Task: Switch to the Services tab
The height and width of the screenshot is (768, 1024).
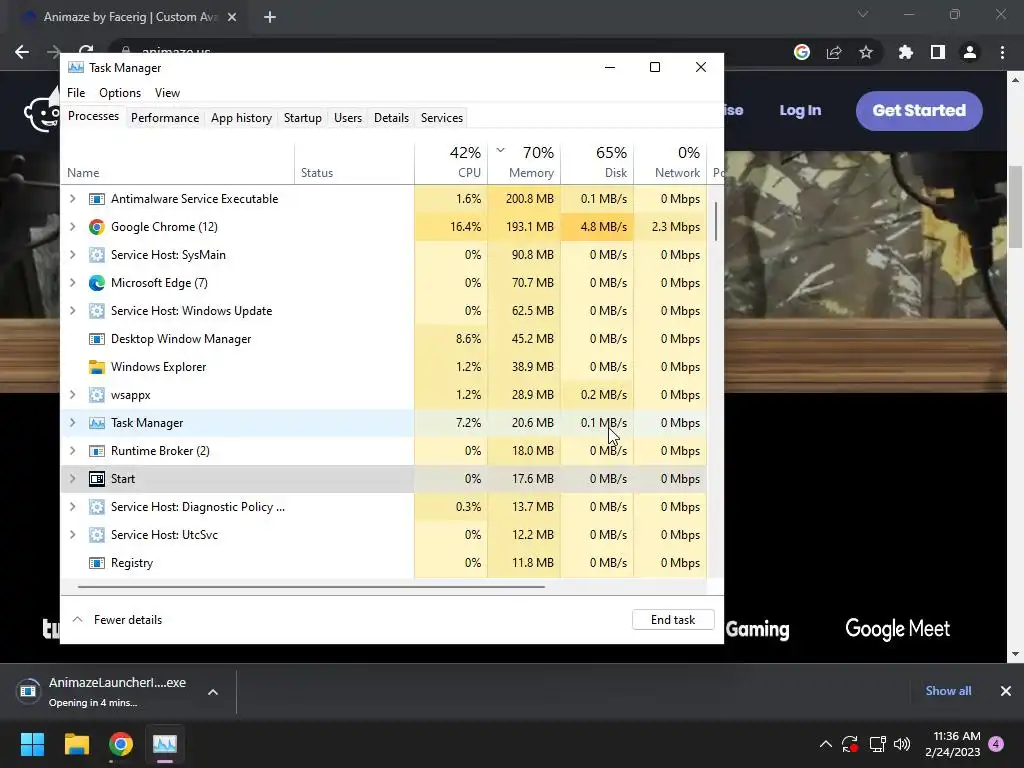Action: click(x=441, y=118)
